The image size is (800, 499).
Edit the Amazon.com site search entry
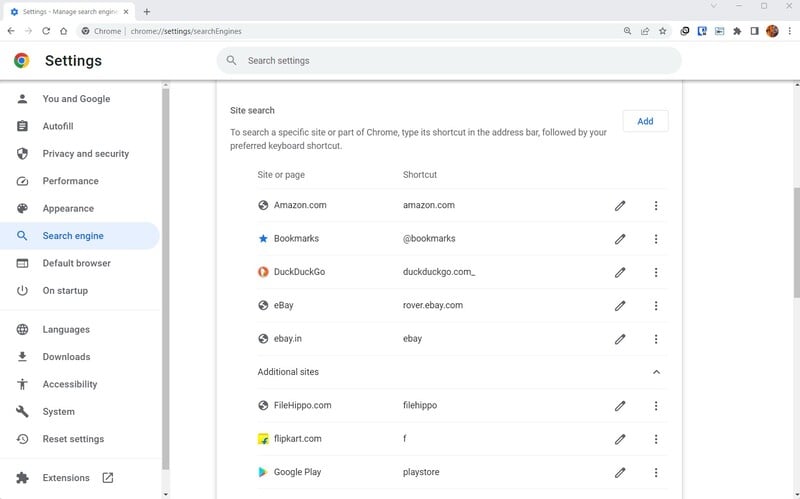click(x=619, y=206)
